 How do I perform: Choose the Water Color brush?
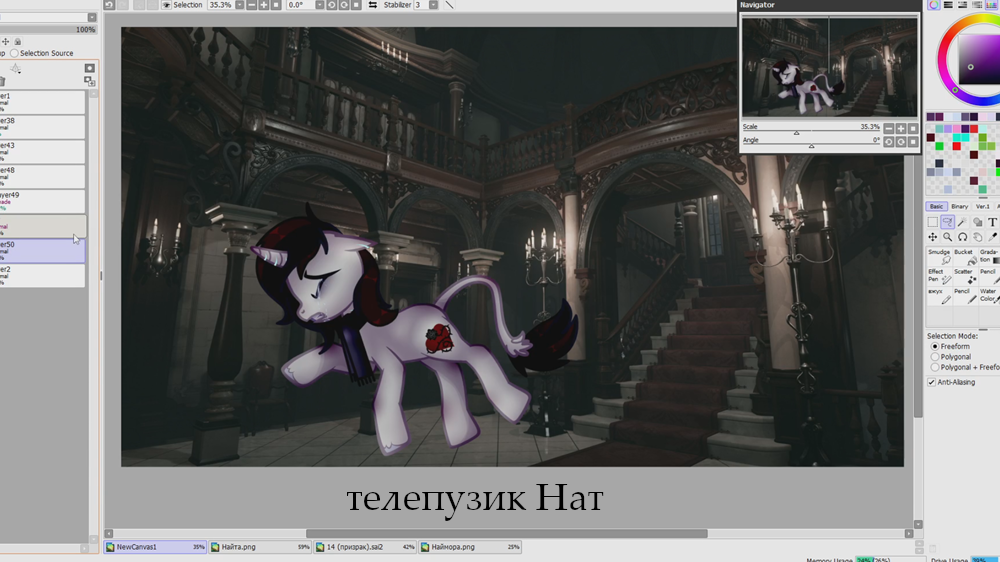point(989,295)
